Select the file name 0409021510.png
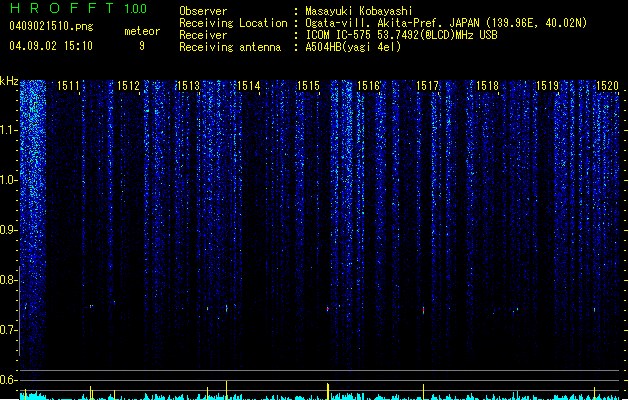 tap(51, 26)
